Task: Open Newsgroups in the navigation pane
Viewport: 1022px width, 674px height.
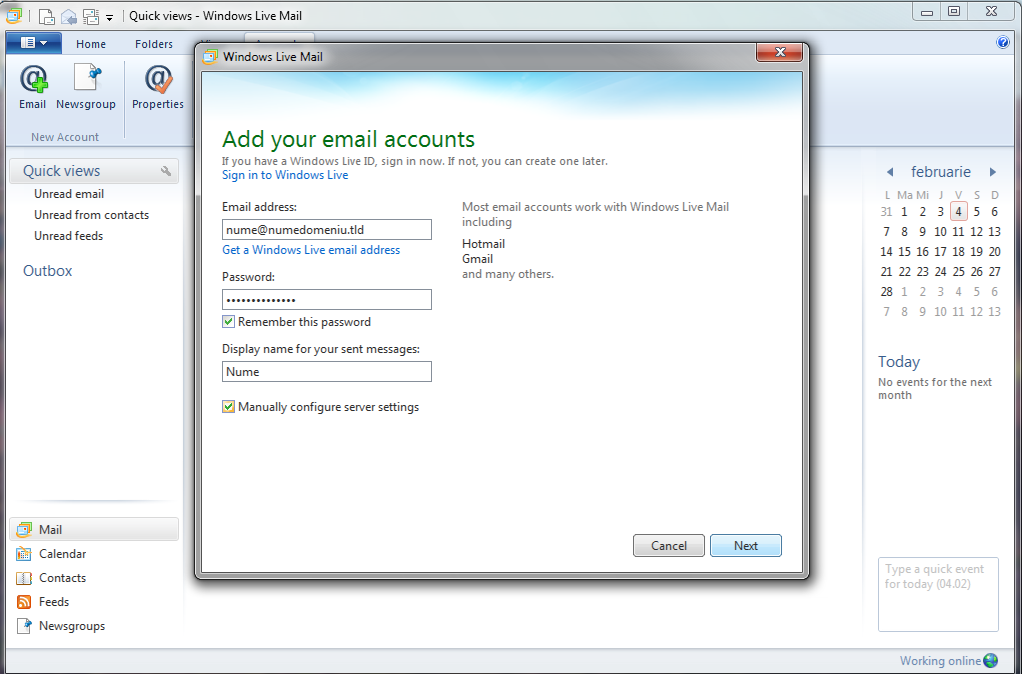Action: [x=61, y=626]
